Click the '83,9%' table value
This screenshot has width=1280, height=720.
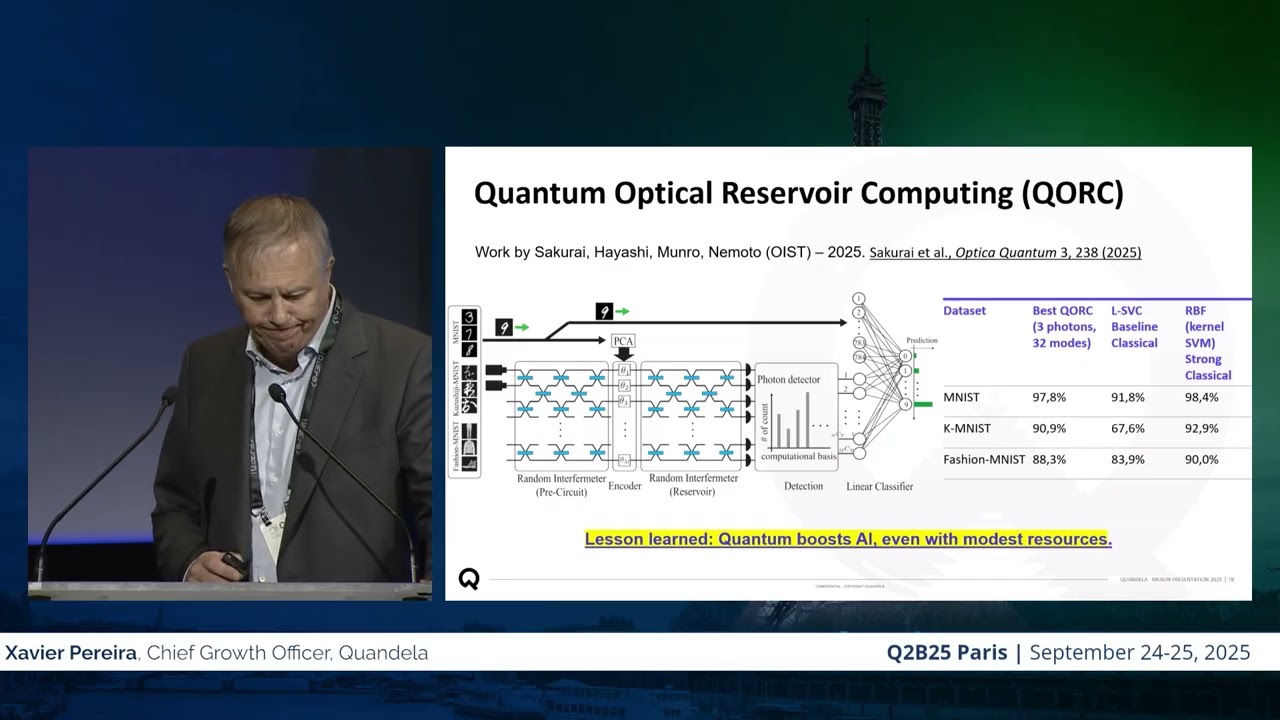(1127, 460)
